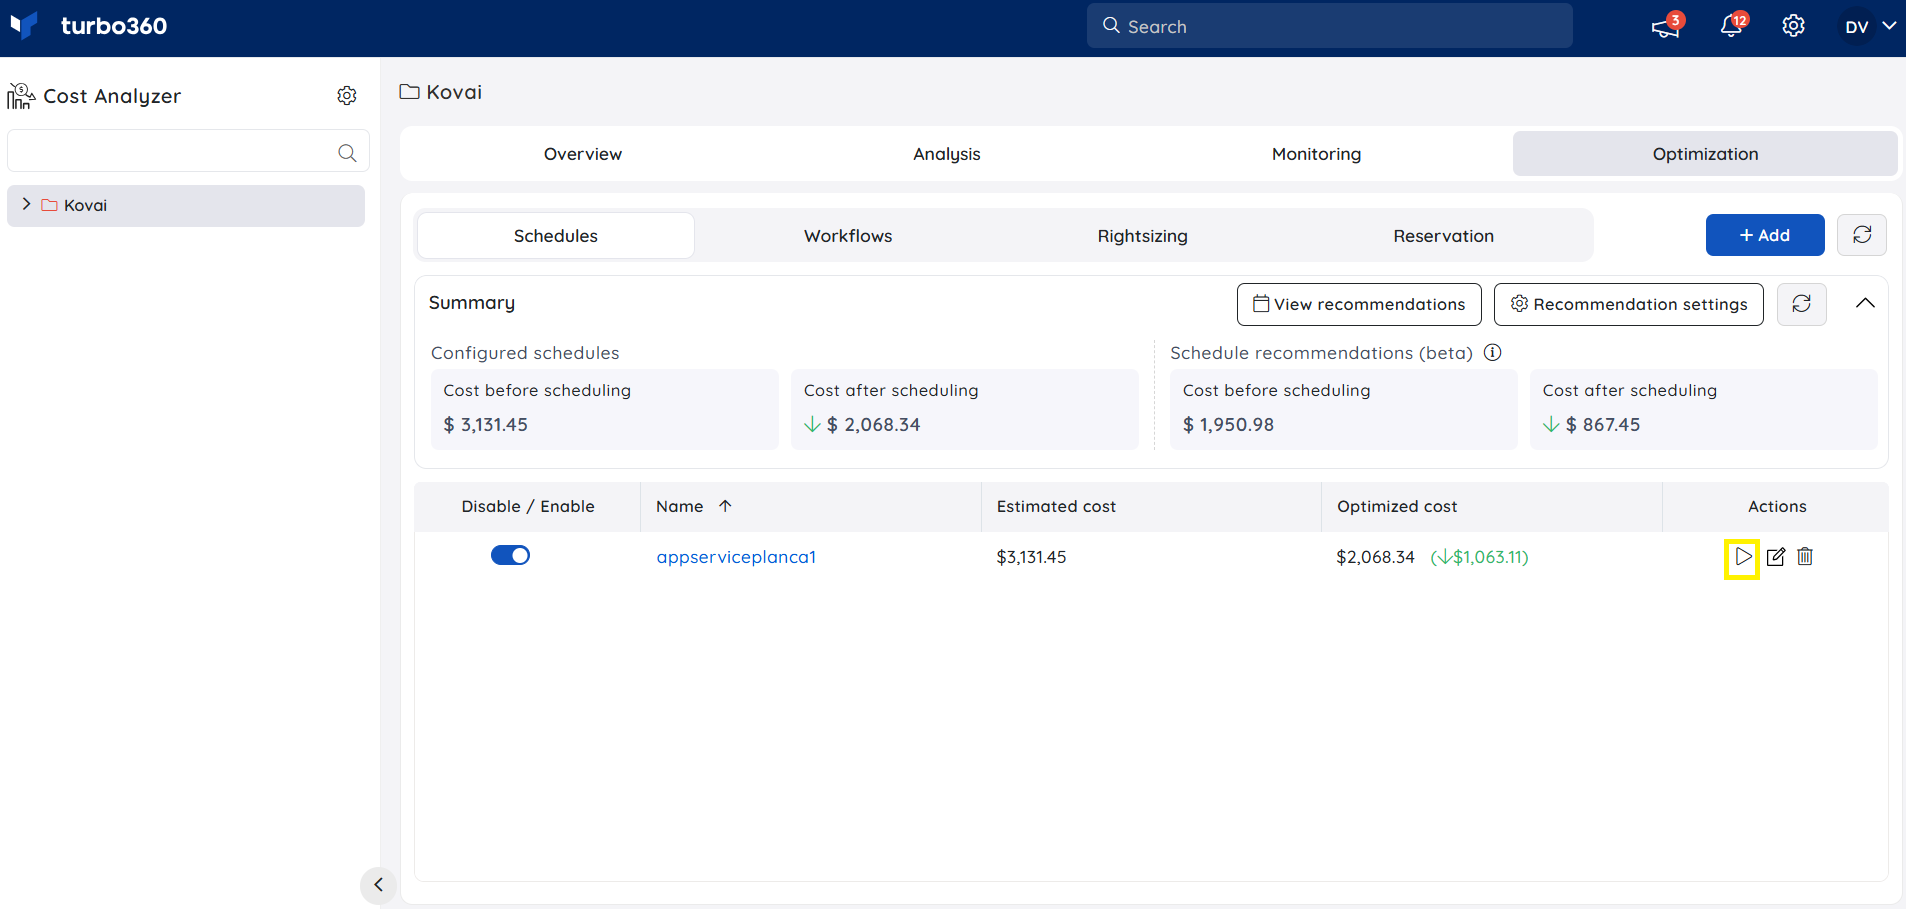Image resolution: width=1906 pixels, height=909 pixels.
Task: Open the appserviceplanca1 schedule link
Action: [736, 557]
